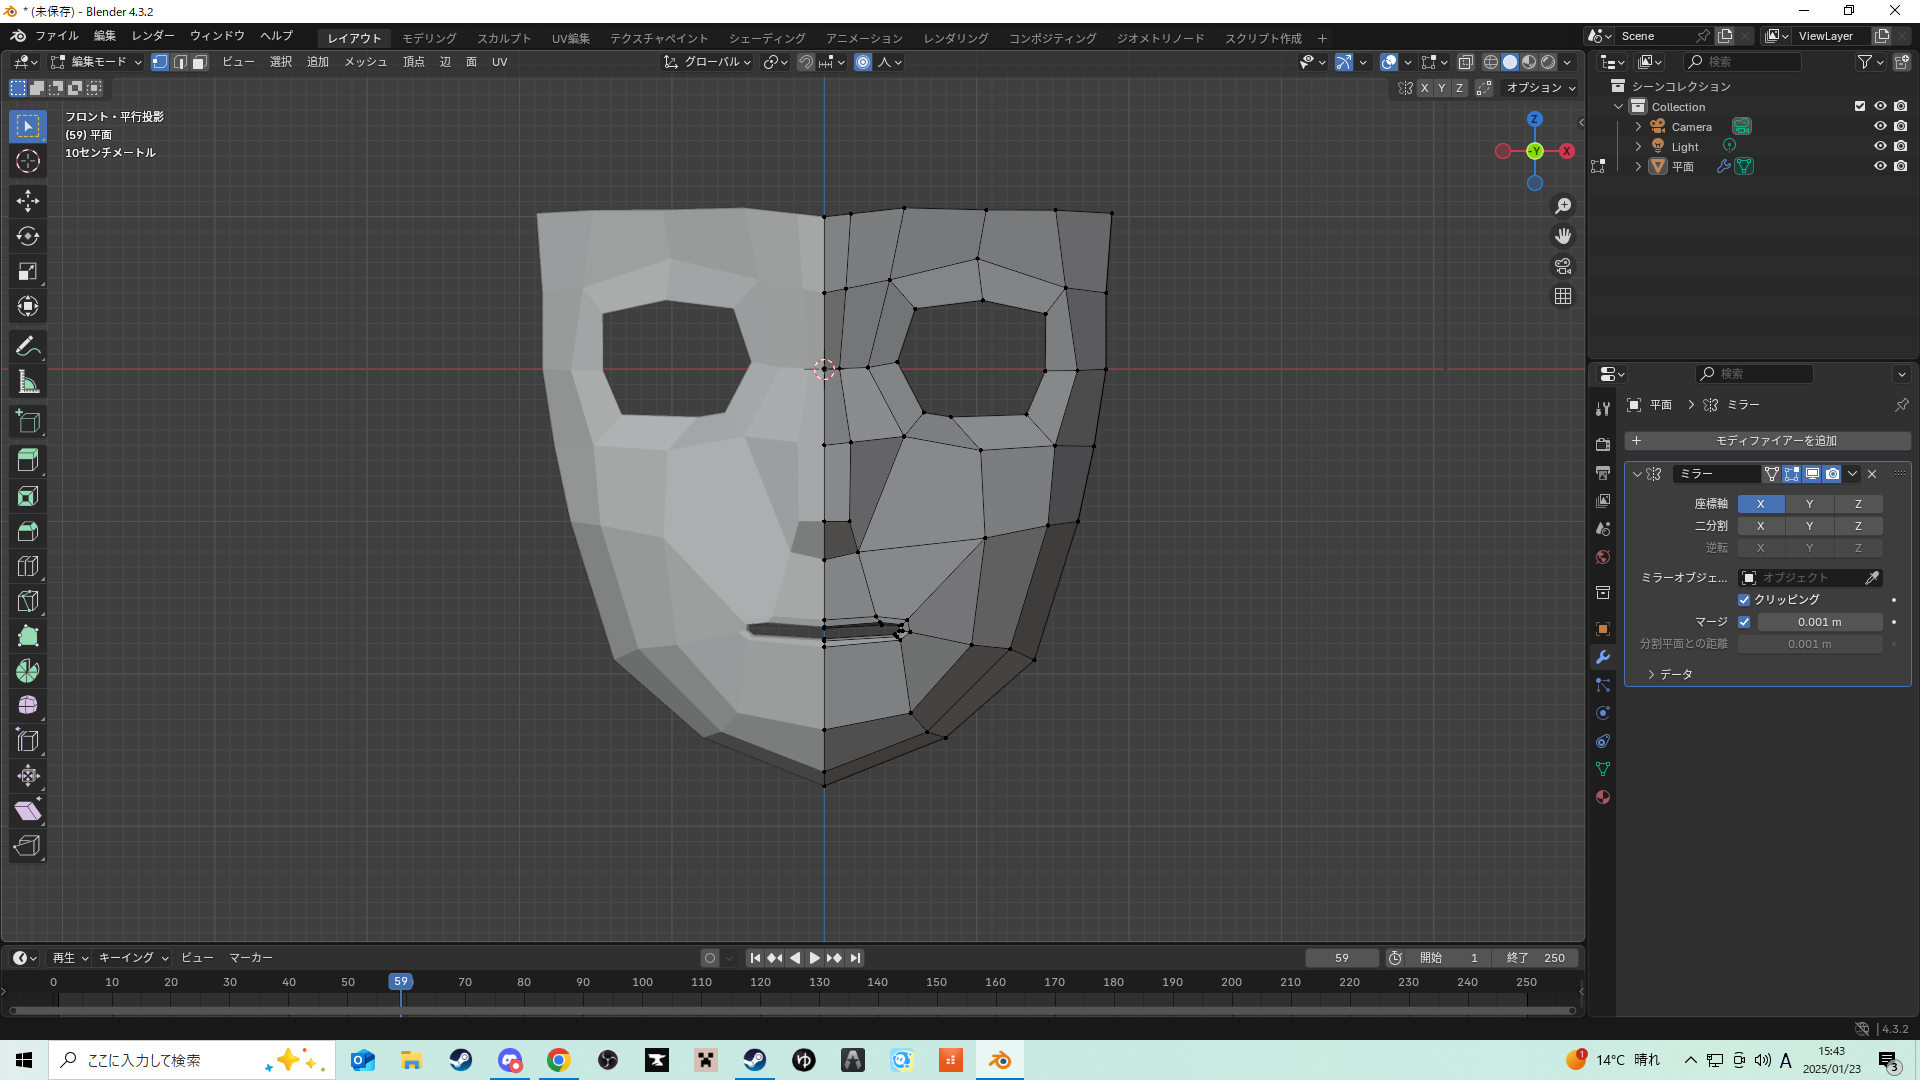The height and width of the screenshot is (1080, 1920).
Task: Open the Edit Mode dropdown
Action: pyautogui.click(x=97, y=62)
